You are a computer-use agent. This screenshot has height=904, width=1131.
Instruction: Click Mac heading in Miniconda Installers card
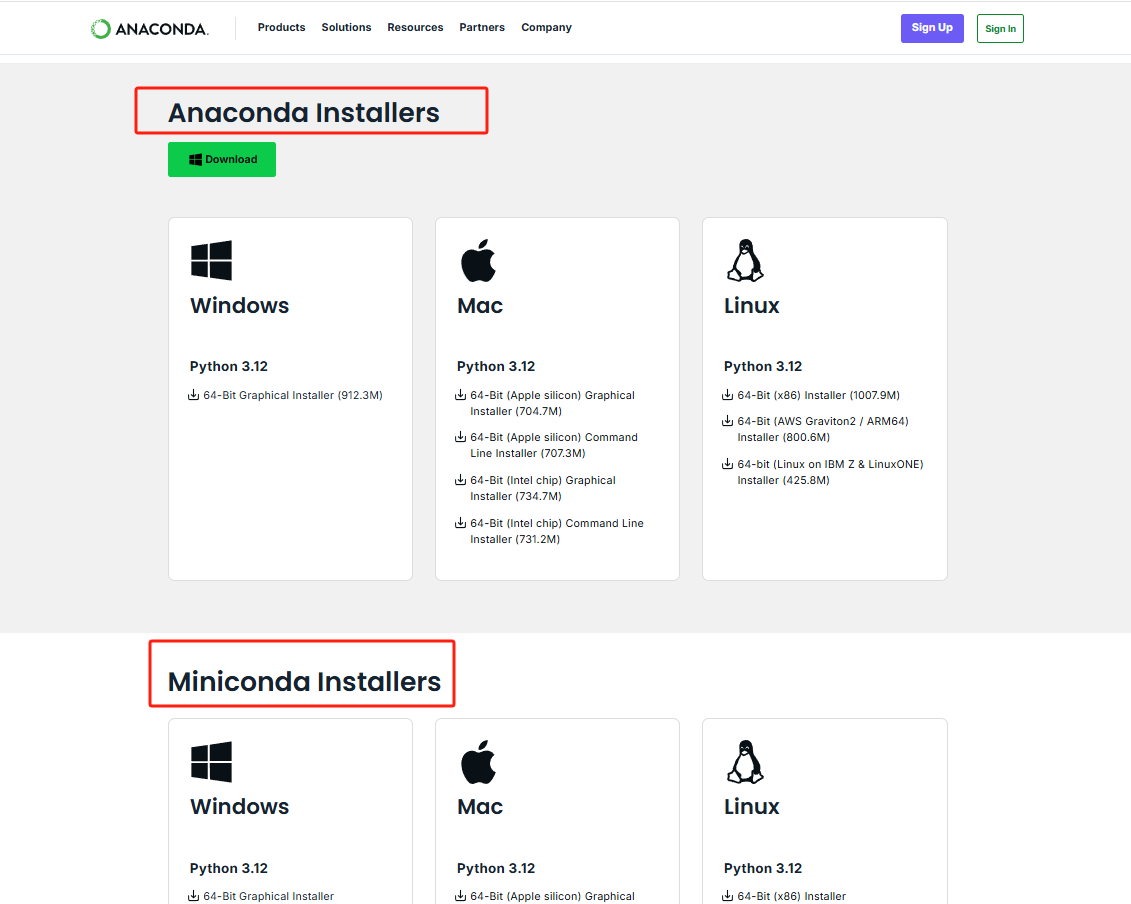480,807
